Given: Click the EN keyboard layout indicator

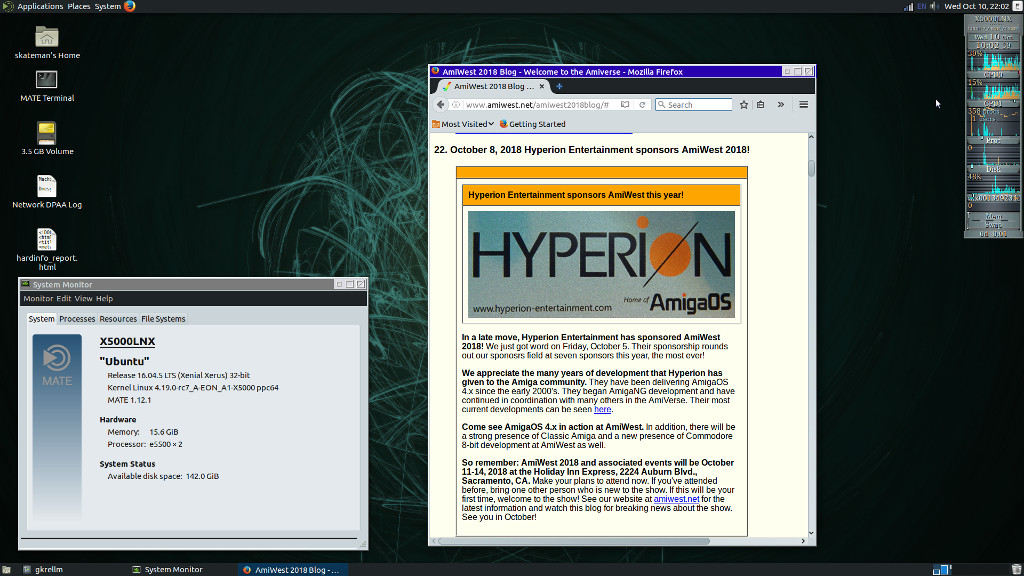Looking at the screenshot, I should click(921, 6).
